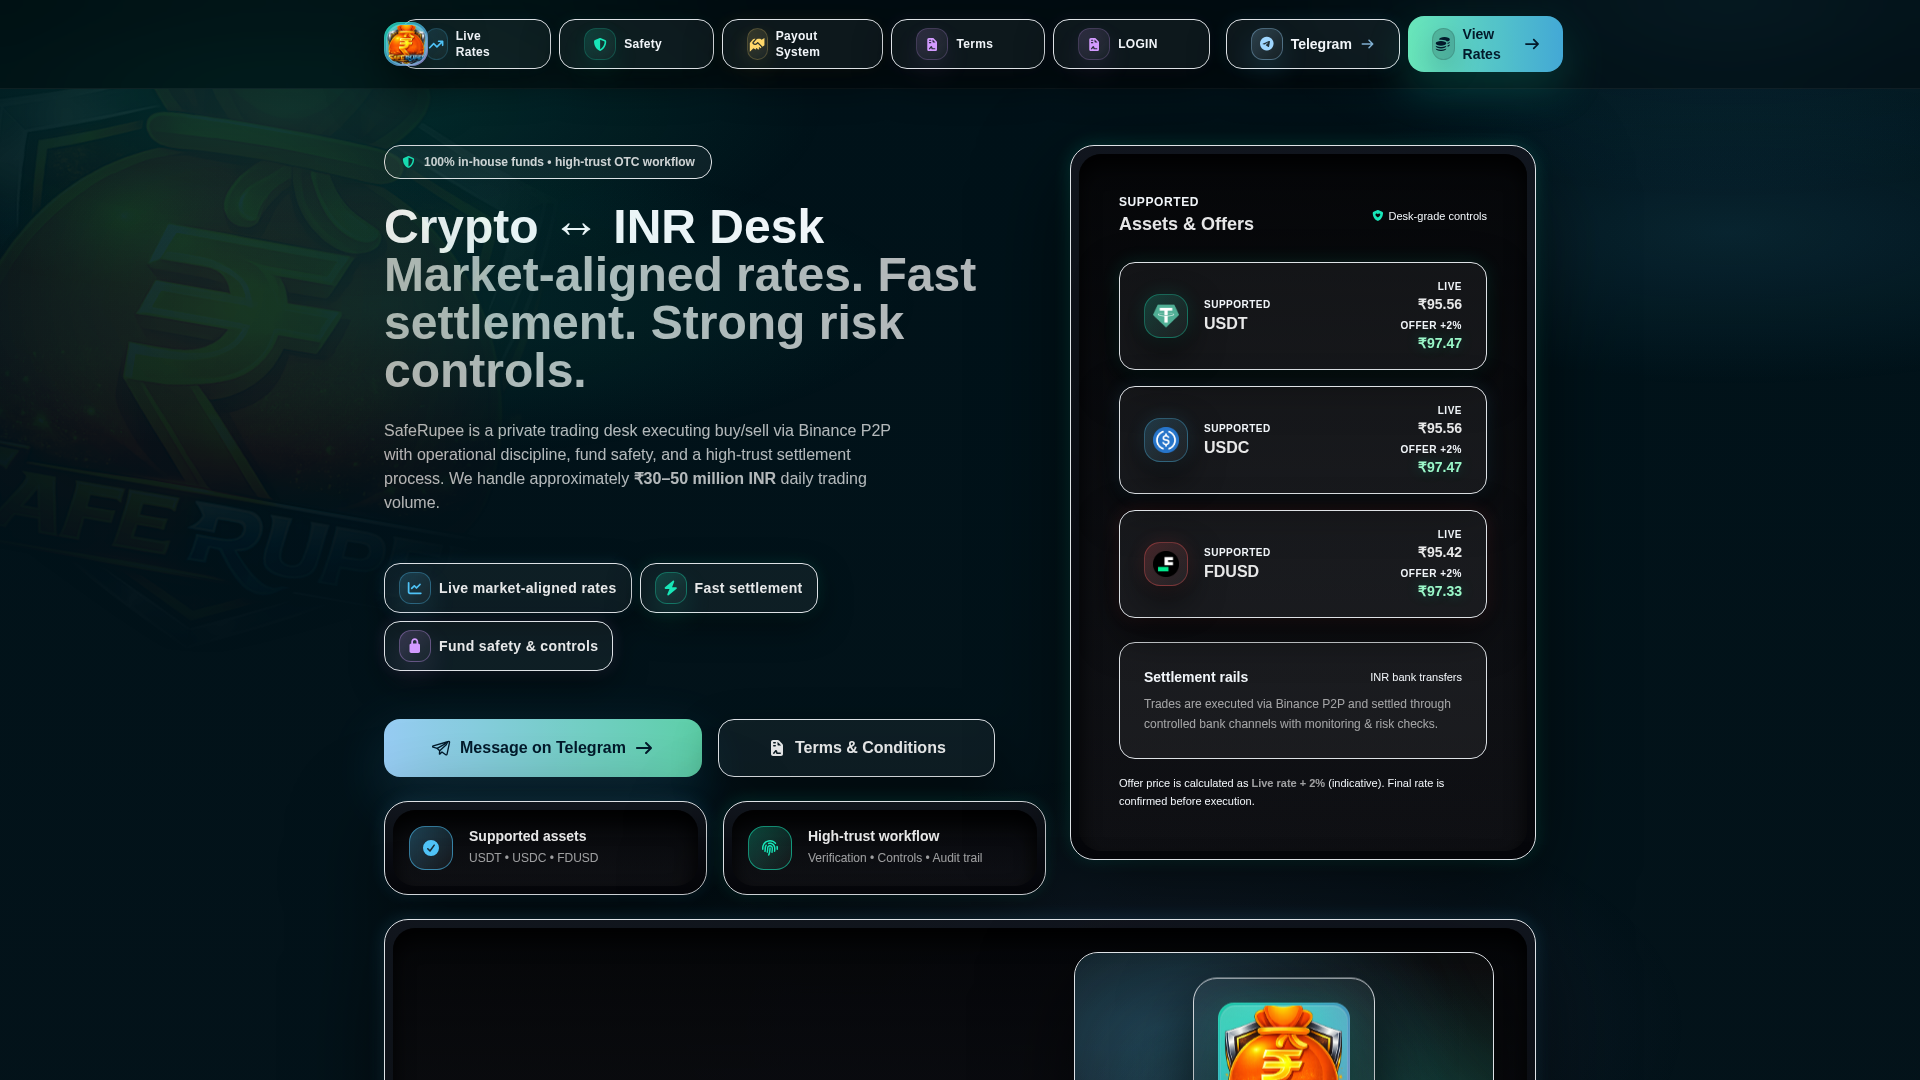Click the arrow icon in Message on Telegram
The height and width of the screenshot is (1080, 1920).
644,748
